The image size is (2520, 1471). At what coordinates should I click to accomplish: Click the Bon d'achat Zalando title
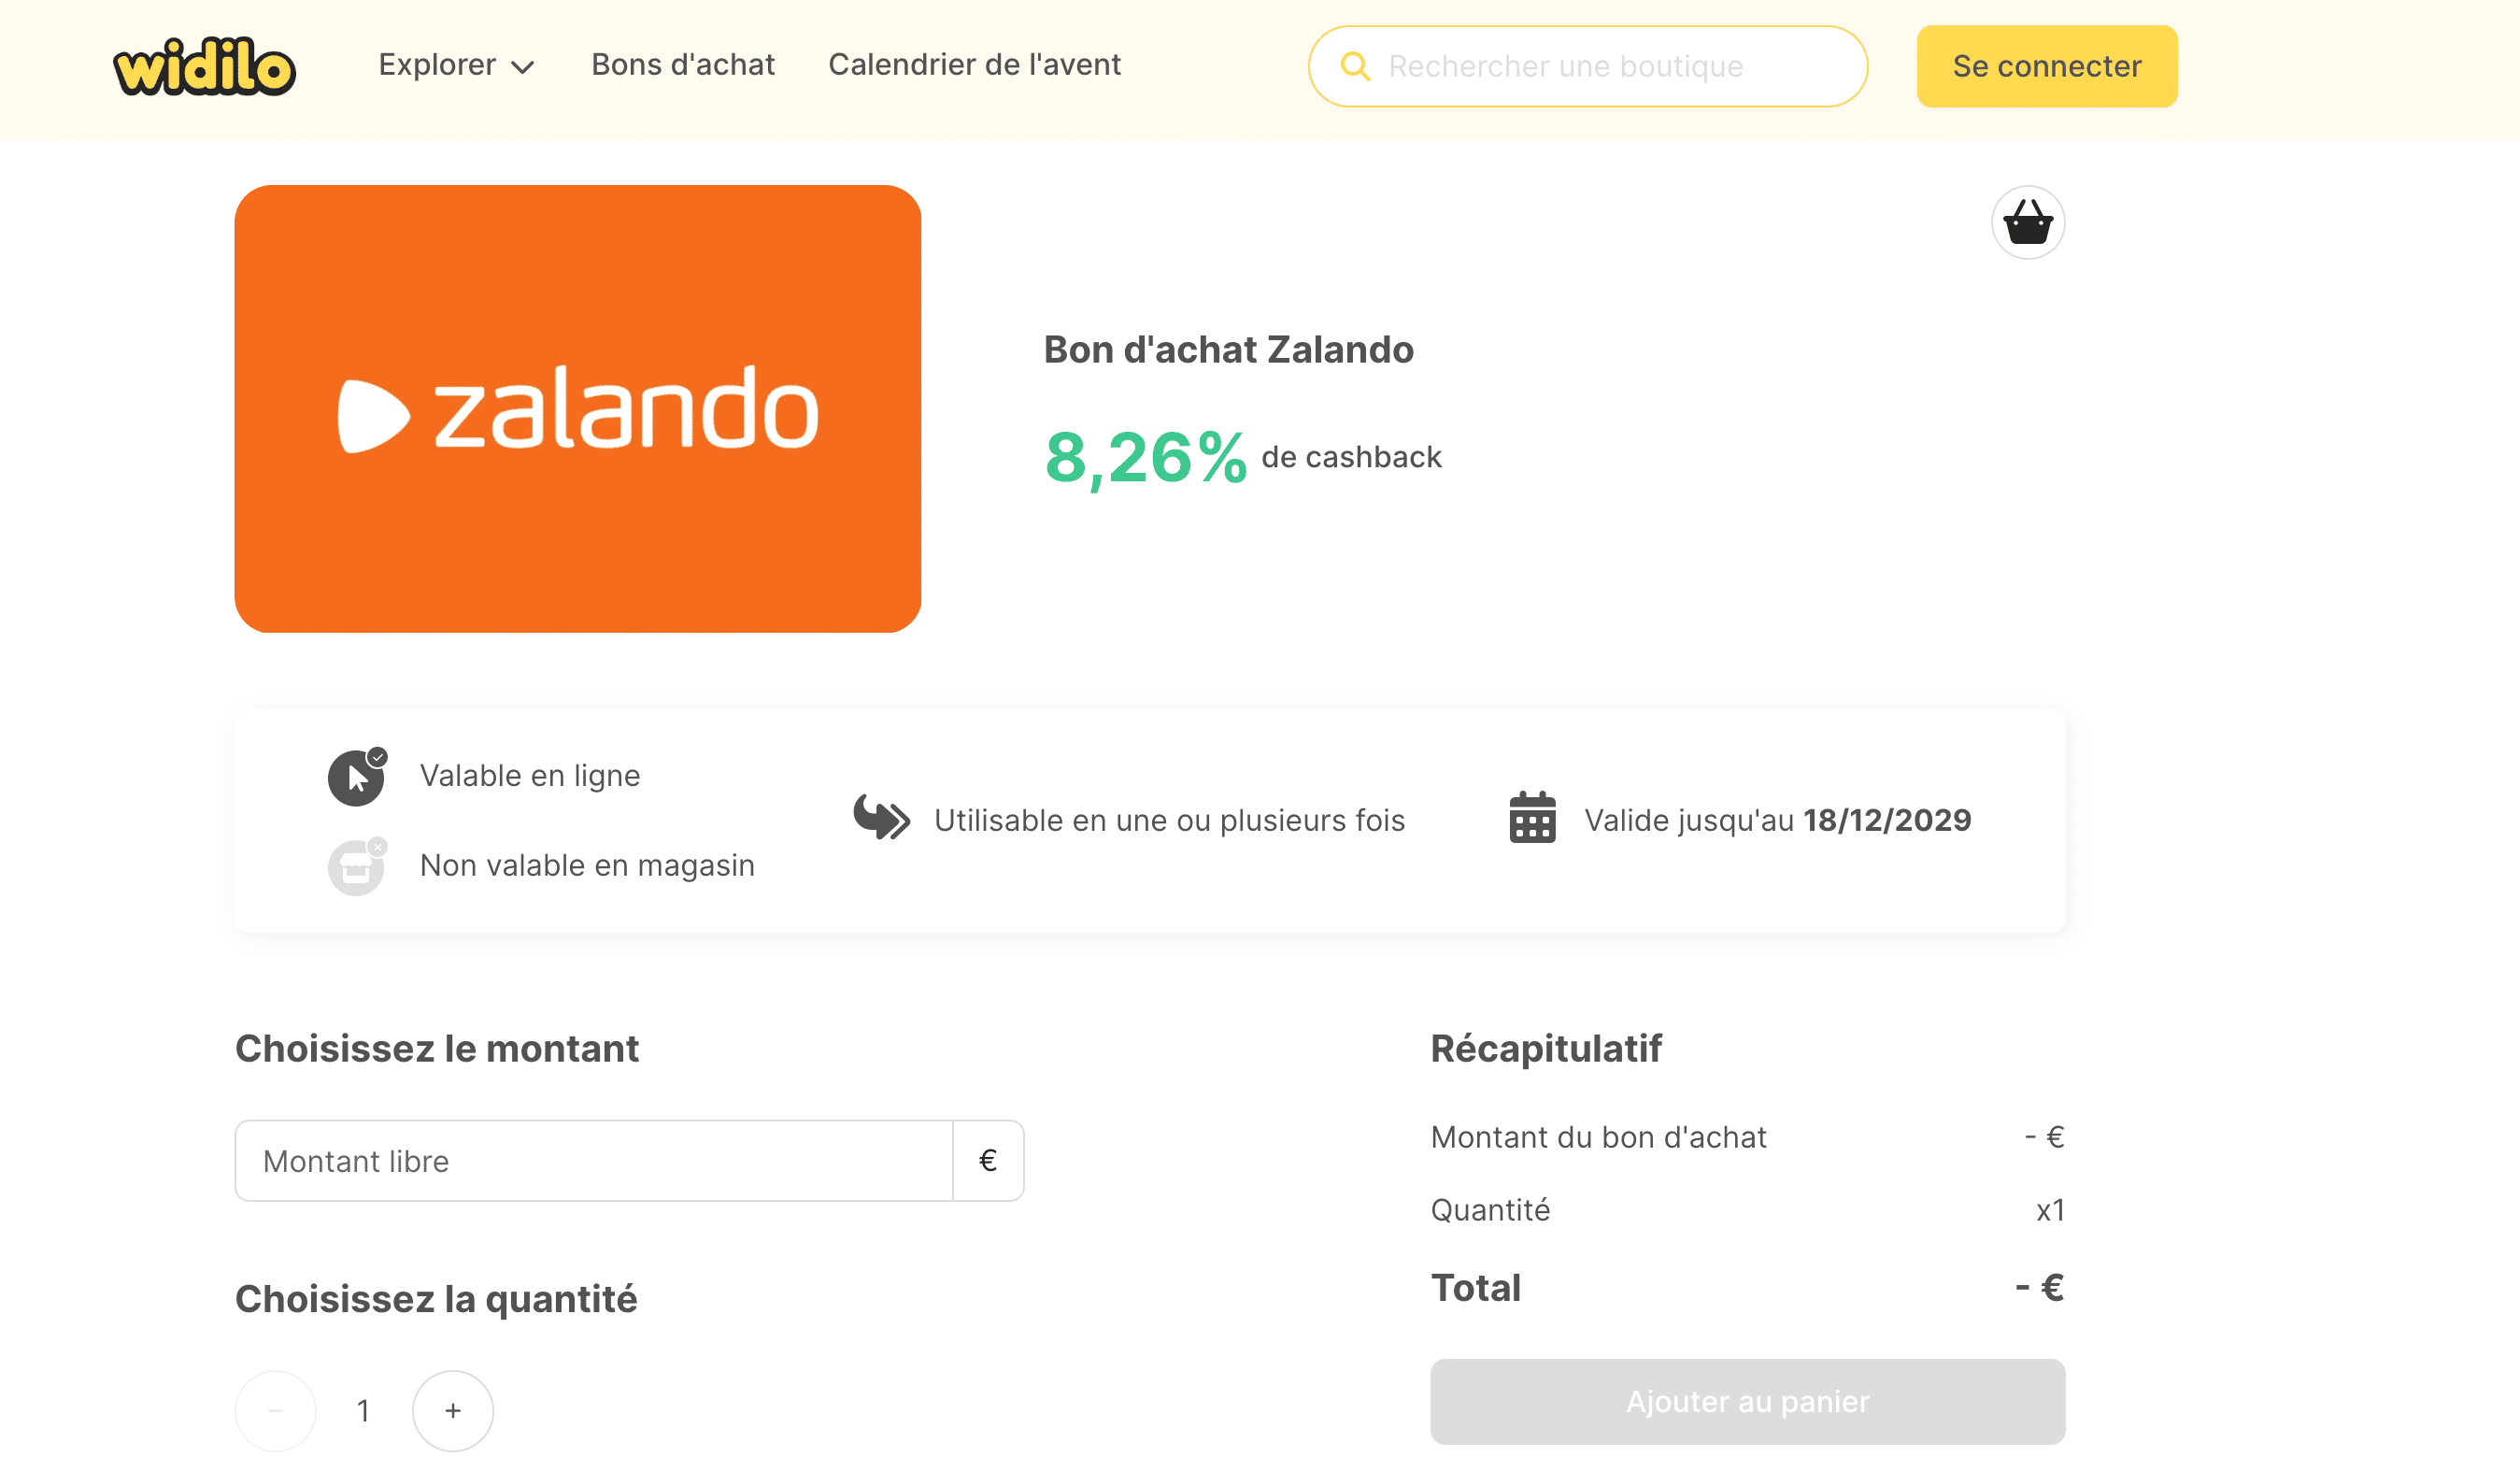coord(1228,350)
